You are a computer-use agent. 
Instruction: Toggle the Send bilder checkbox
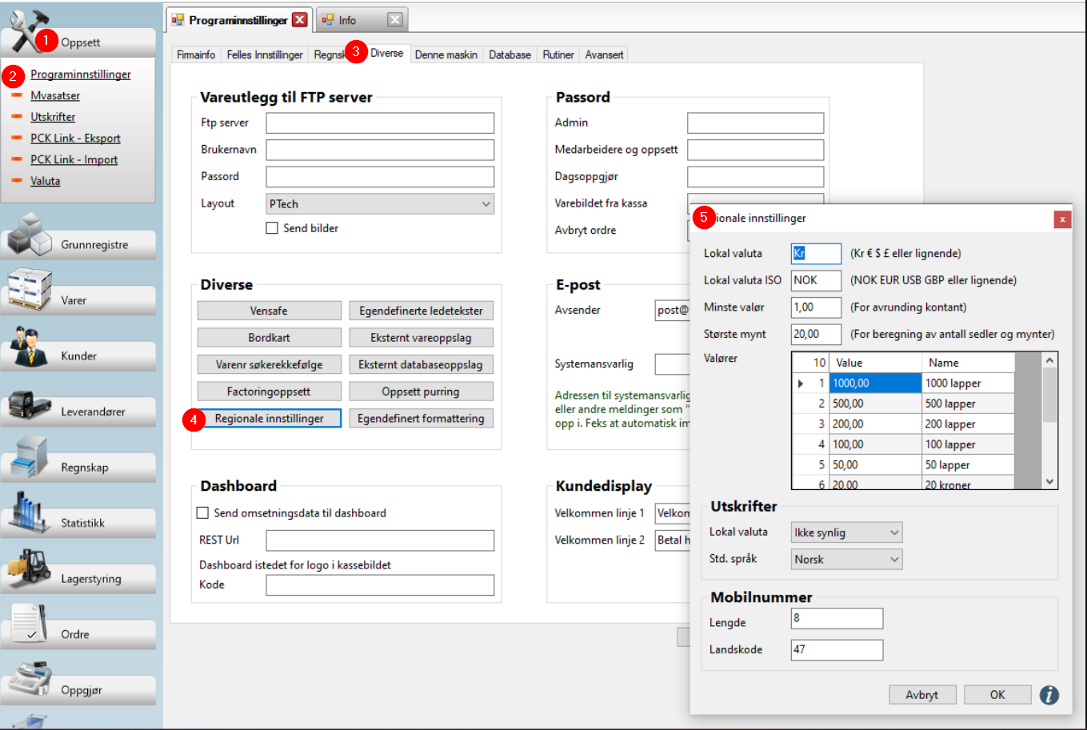click(x=272, y=228)
